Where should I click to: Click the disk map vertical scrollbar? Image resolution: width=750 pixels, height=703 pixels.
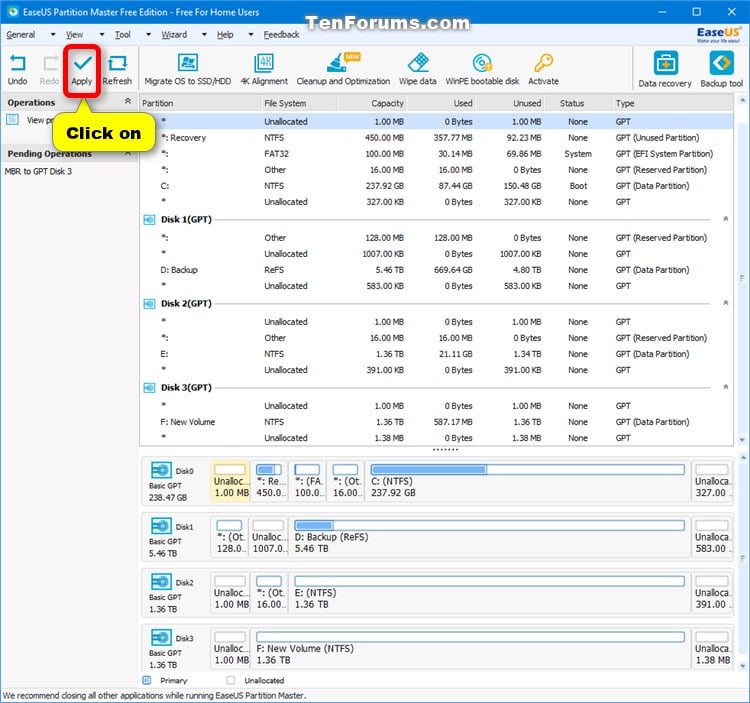click(x=742, y=561)
